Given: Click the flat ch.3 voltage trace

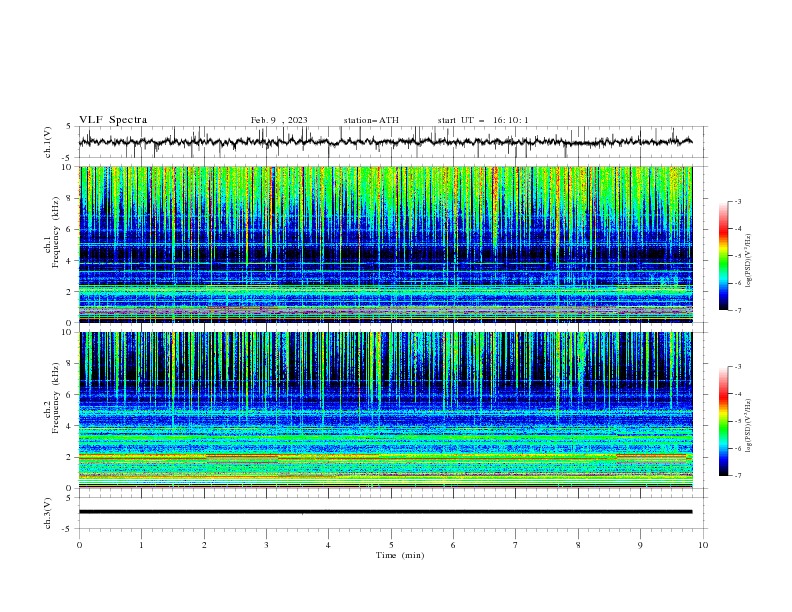Looking at the screenshot, I should click(385, 512).
